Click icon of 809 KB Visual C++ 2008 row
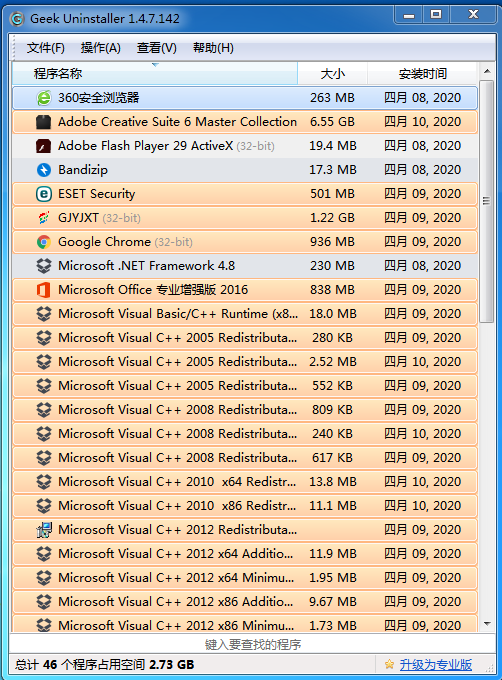 (x=44, y=410)
